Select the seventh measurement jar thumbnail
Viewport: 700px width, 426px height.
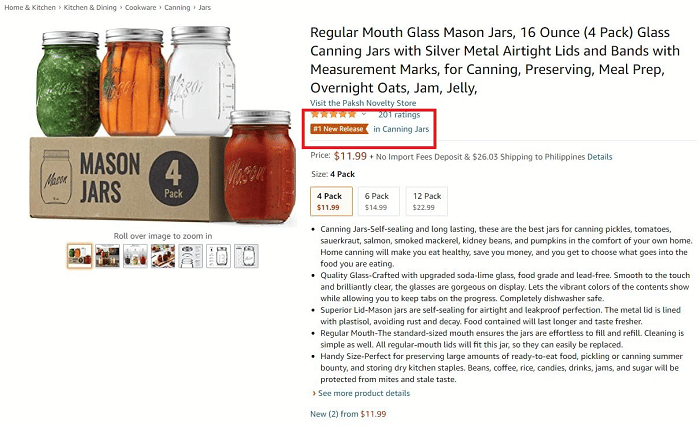pyautogui.click(x=246, y=256)
